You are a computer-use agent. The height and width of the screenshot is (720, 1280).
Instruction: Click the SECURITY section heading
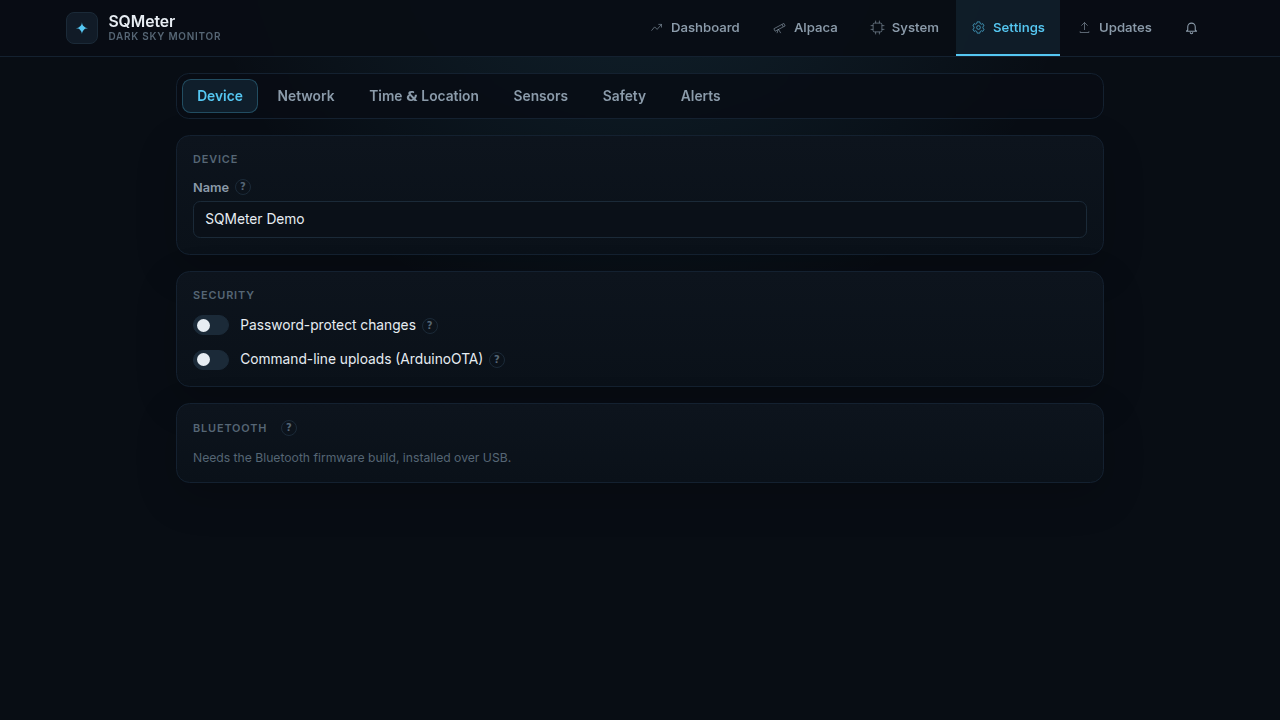click(x=224, y=295)
